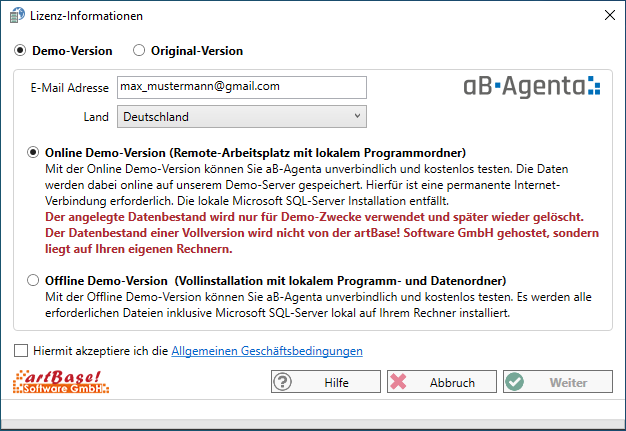Click the artBase! Software GmbH logo
Screen dimensions: 626x431
click(61, 382)
